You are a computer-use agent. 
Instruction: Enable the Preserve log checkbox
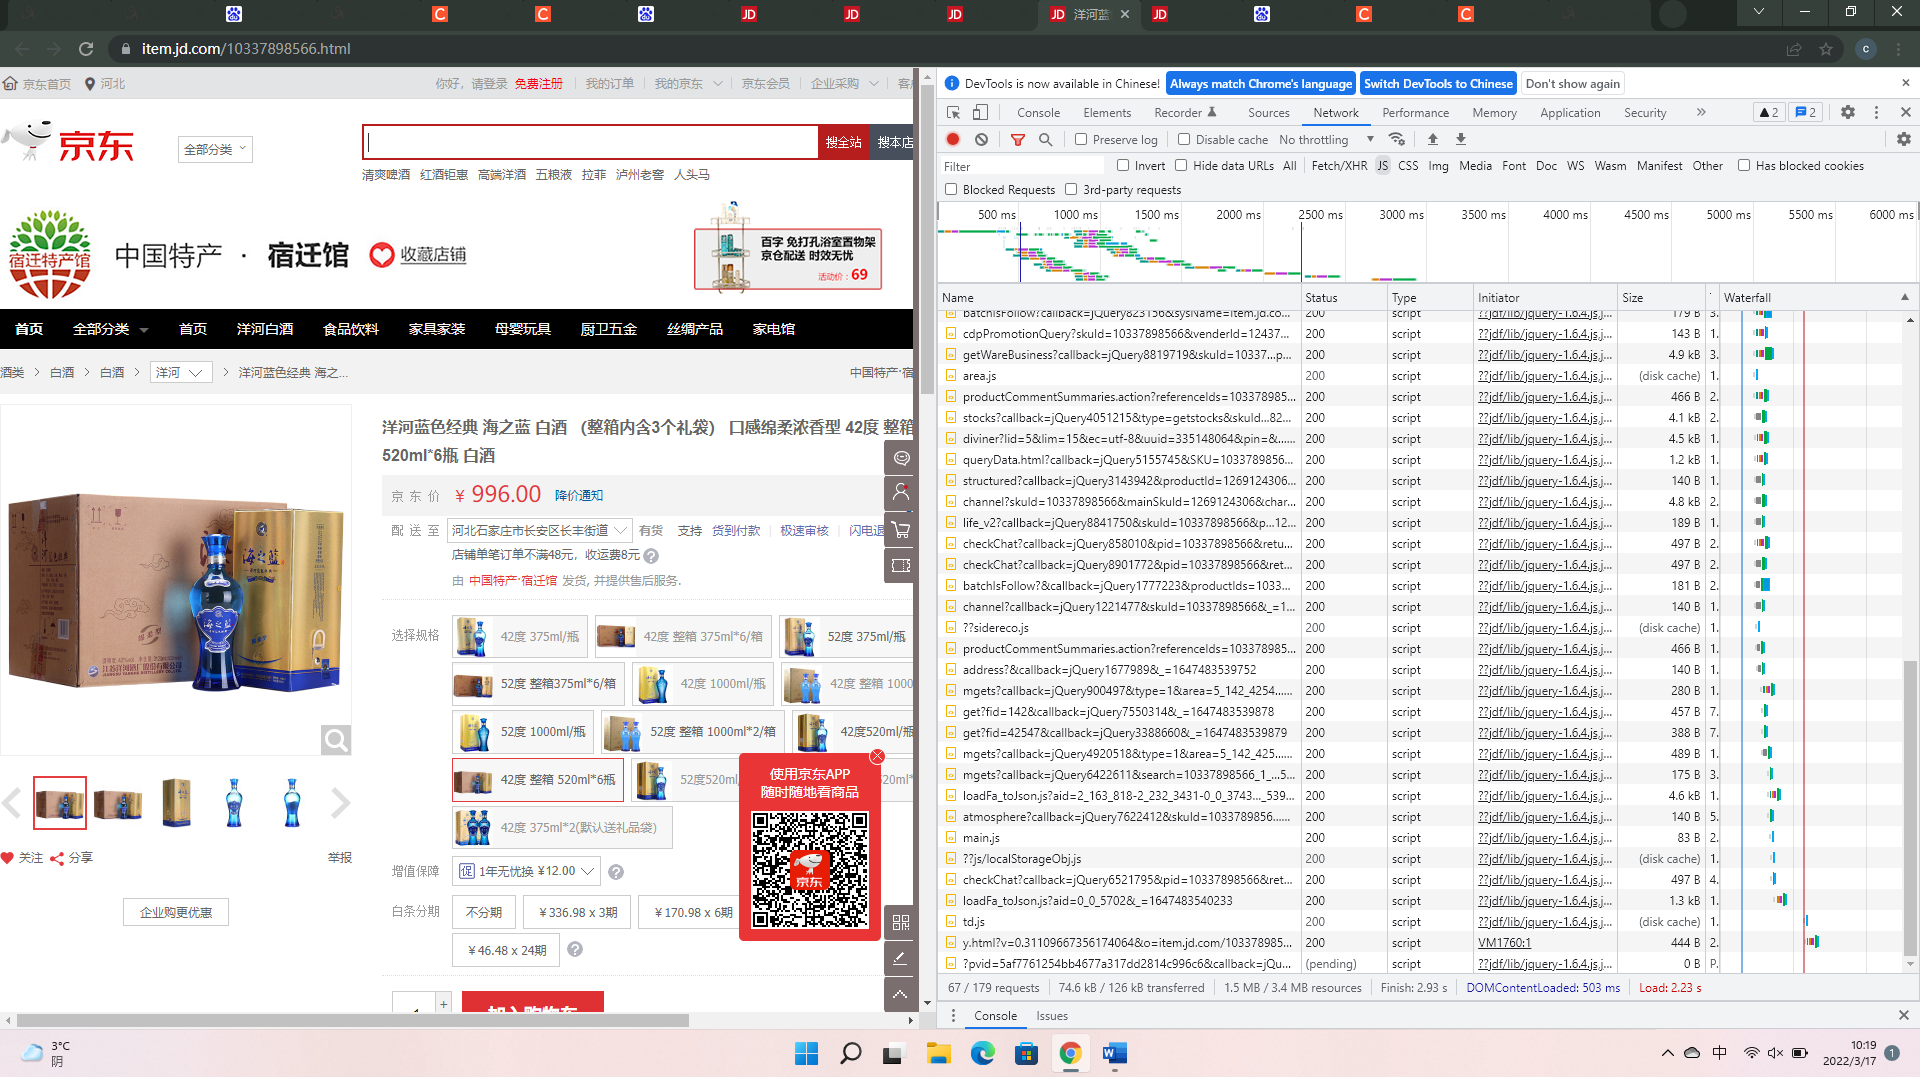[x=1081, y=140]
